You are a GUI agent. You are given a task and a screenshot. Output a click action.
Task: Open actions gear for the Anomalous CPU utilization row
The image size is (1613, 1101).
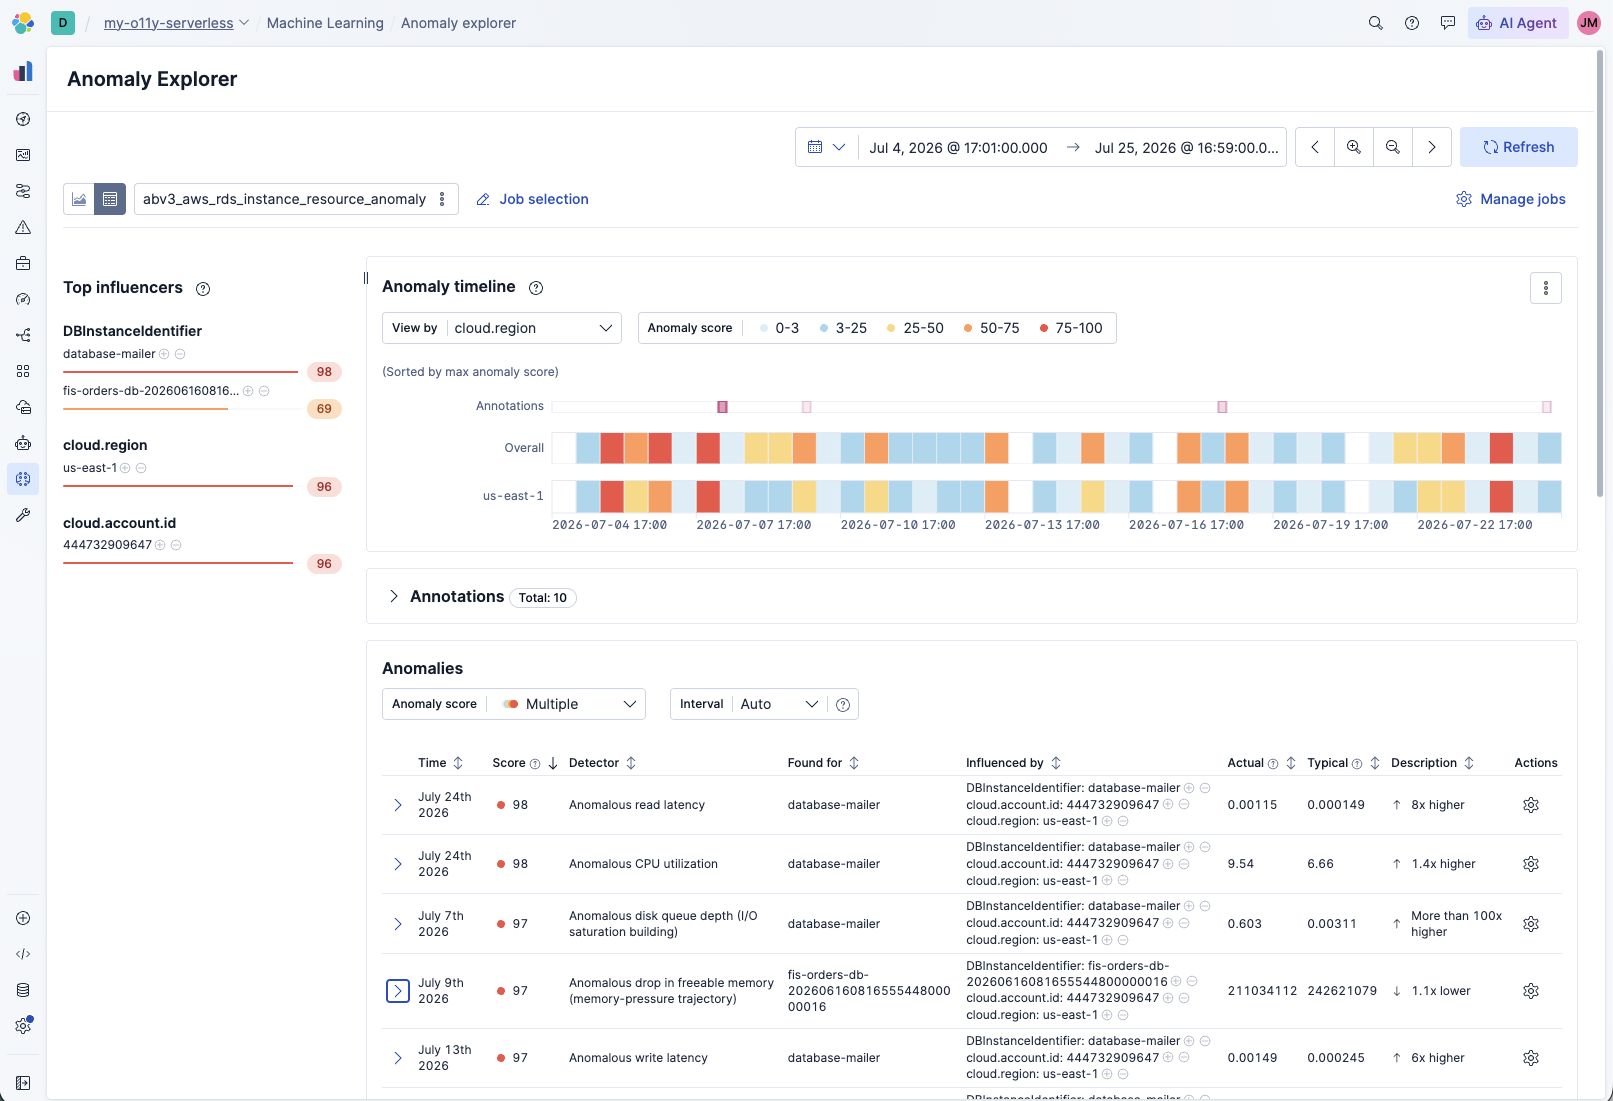pyautogui.click(x=1531, y=864)
